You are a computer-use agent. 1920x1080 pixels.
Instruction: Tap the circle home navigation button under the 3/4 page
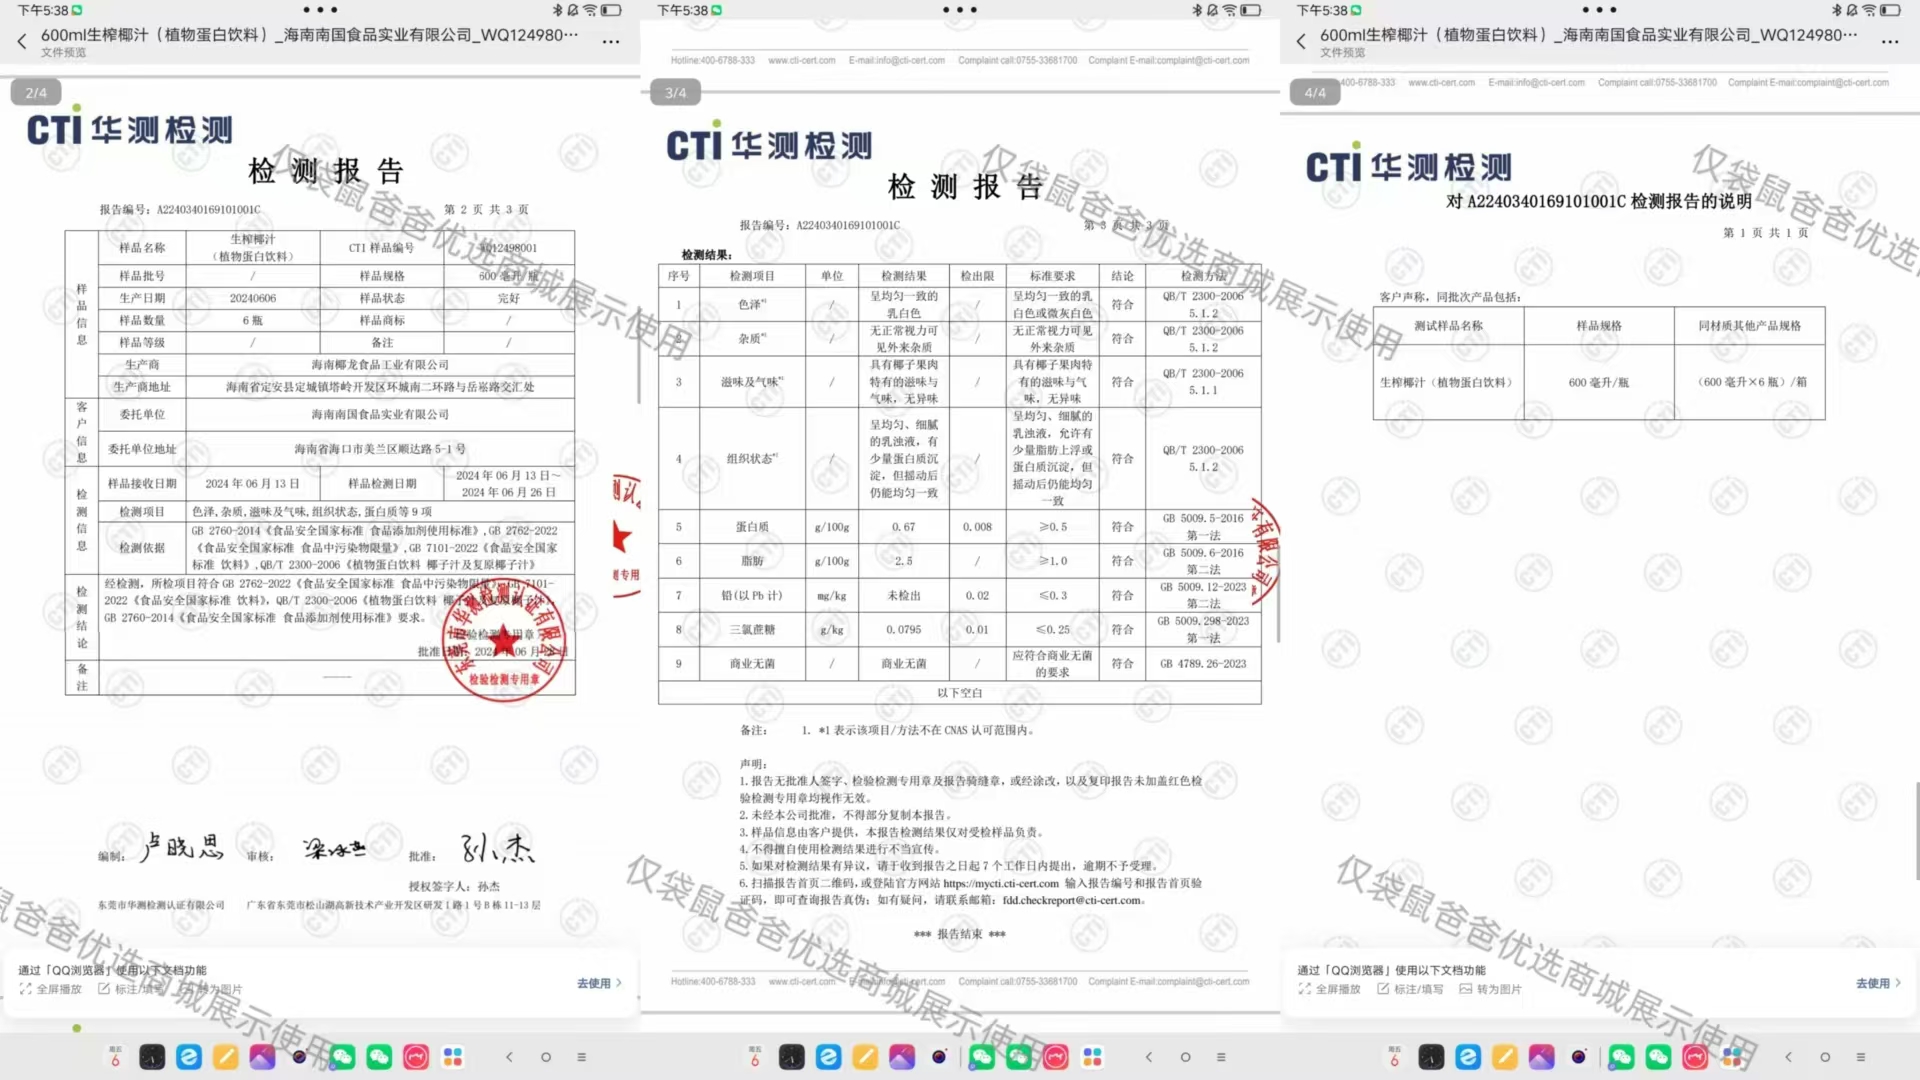coord(1185,1057)
